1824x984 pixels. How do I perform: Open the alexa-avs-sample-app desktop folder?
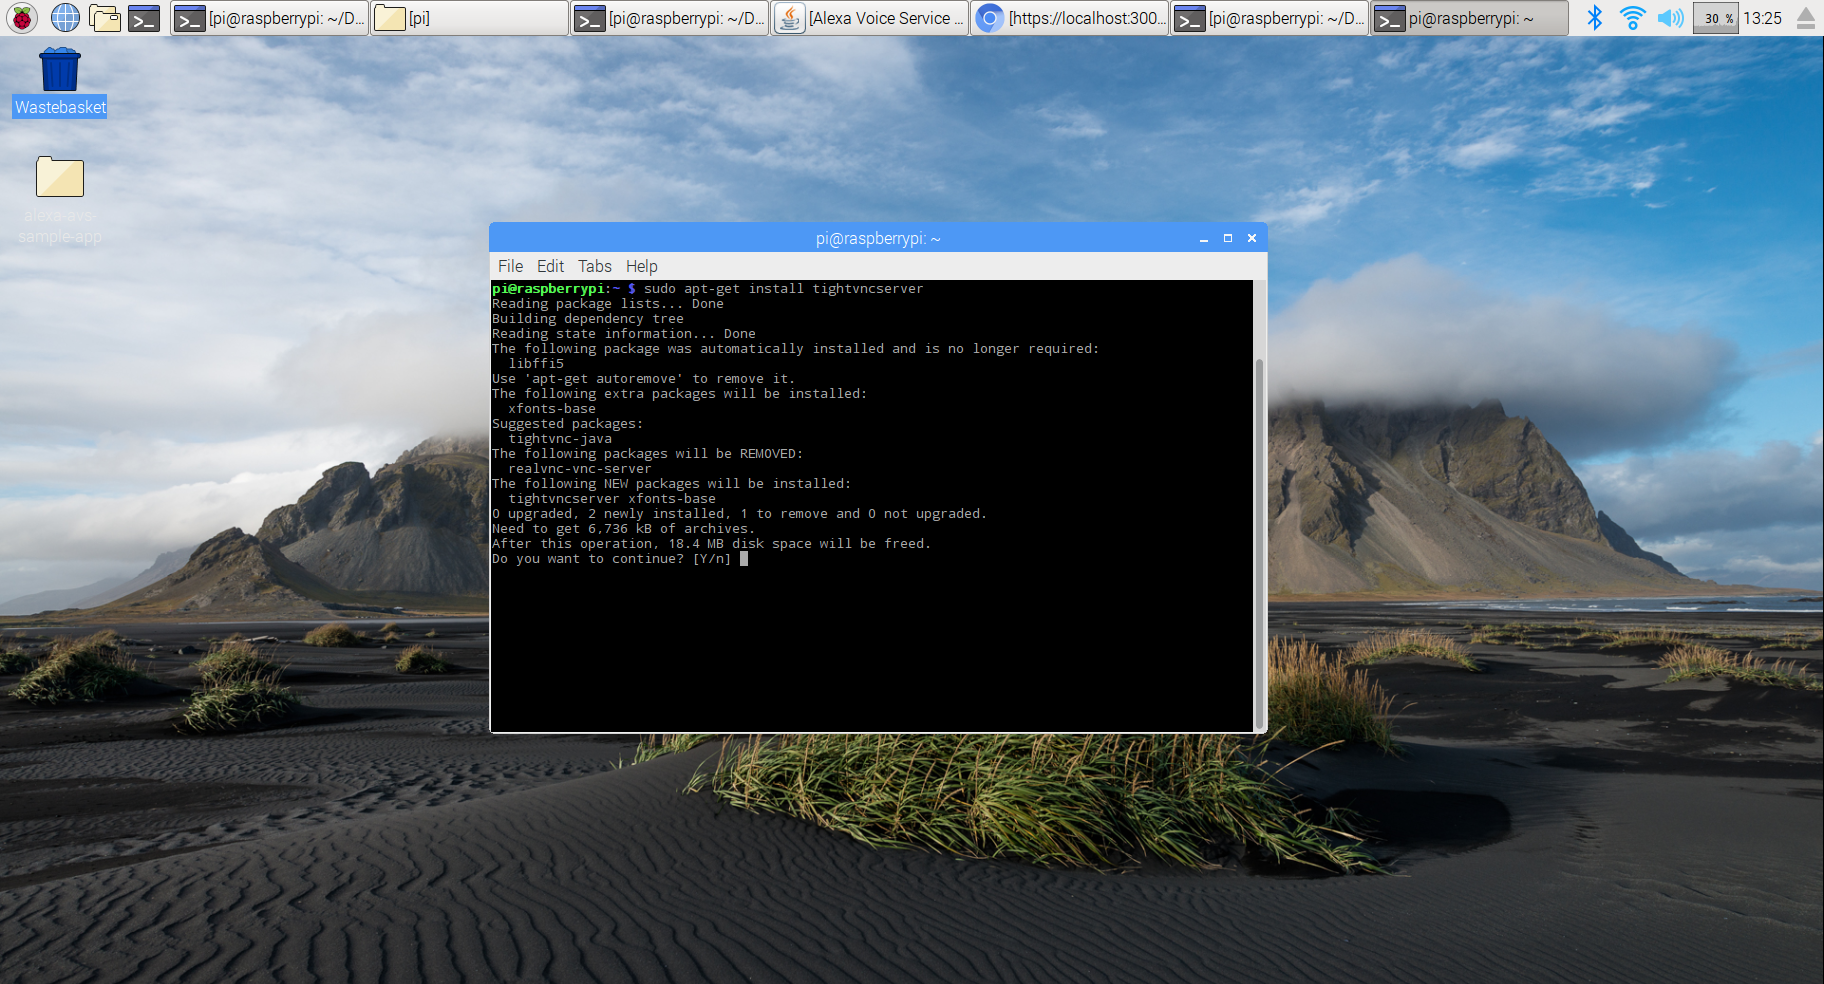coord(59,177)
